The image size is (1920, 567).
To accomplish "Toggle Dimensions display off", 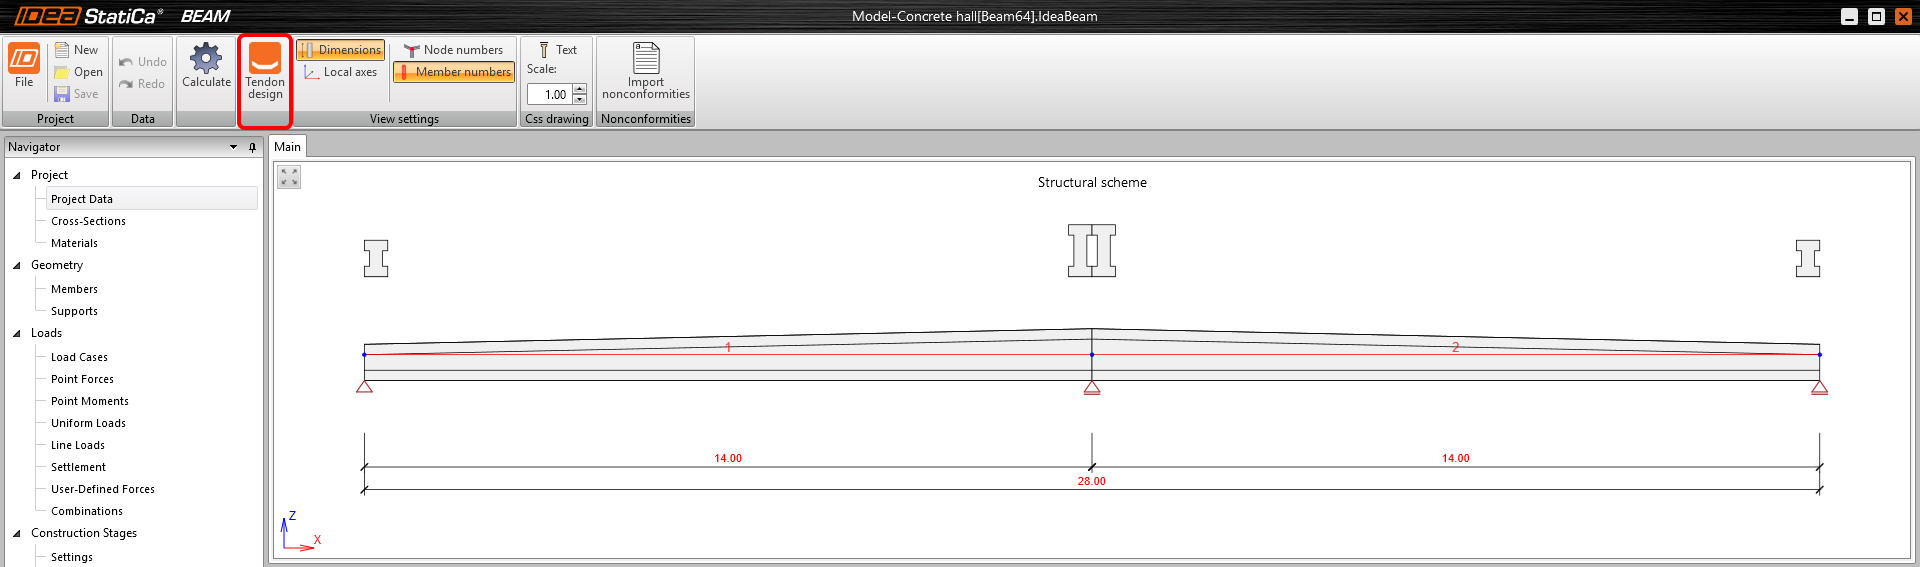I will 340,50.
